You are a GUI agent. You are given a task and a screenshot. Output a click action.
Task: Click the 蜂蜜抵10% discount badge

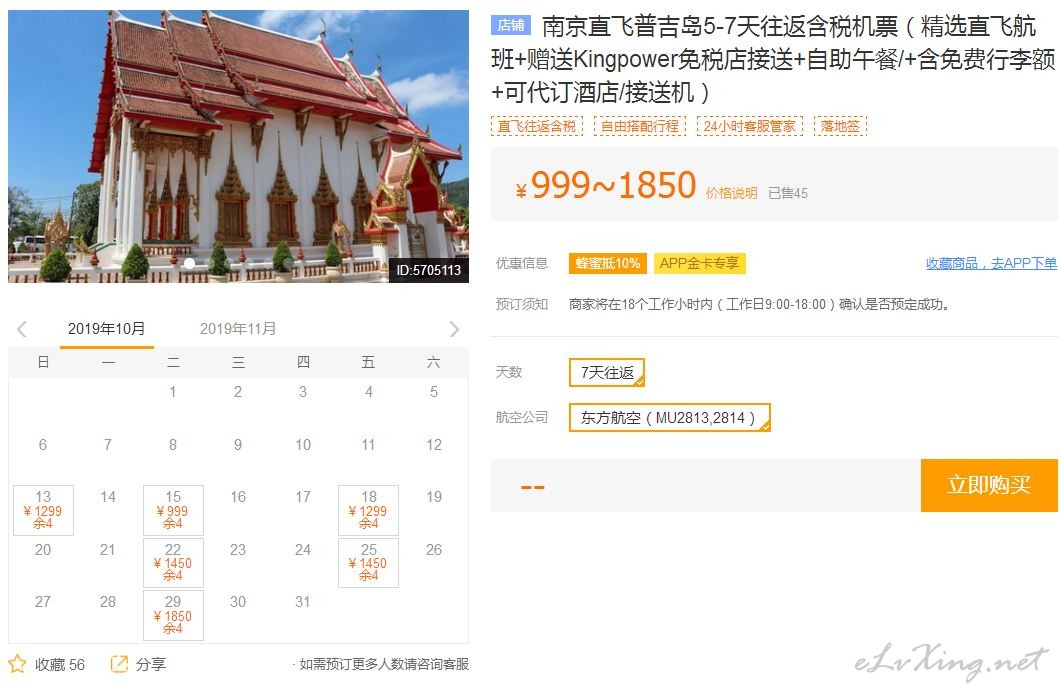tap(608, 263)
